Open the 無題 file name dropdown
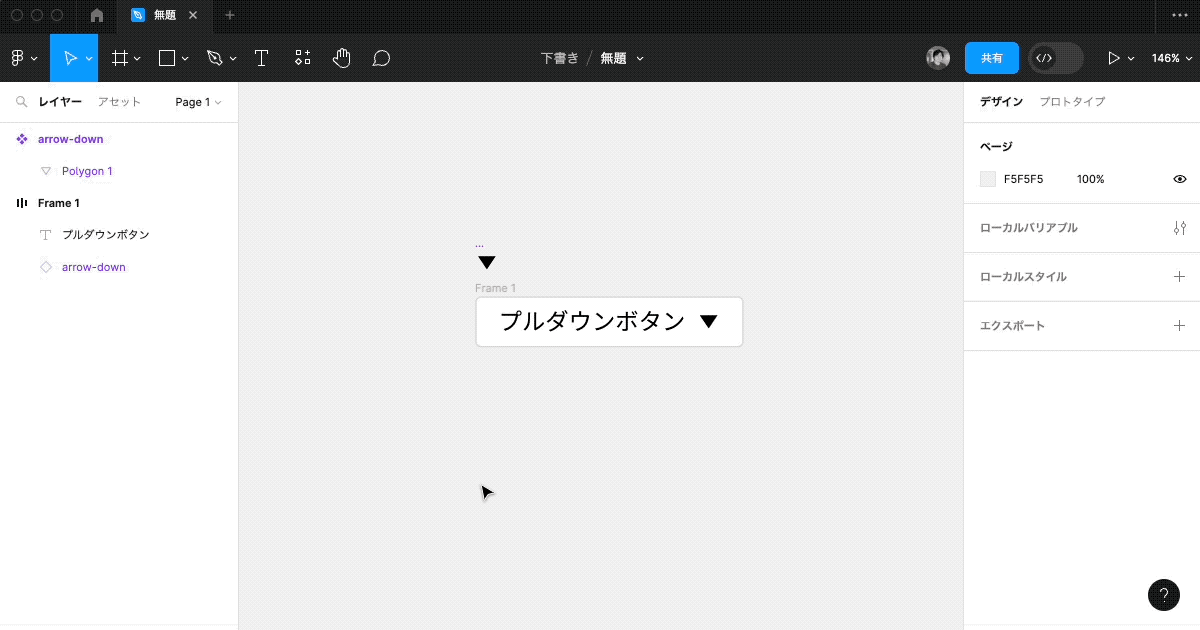The height and width of the screenshot is (630, 1200). (621, 57)
